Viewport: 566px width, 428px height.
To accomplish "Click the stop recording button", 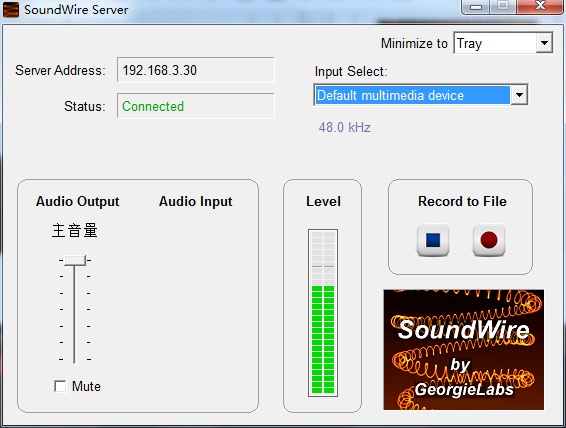I will pyautogui.click(x=433, y=240).
